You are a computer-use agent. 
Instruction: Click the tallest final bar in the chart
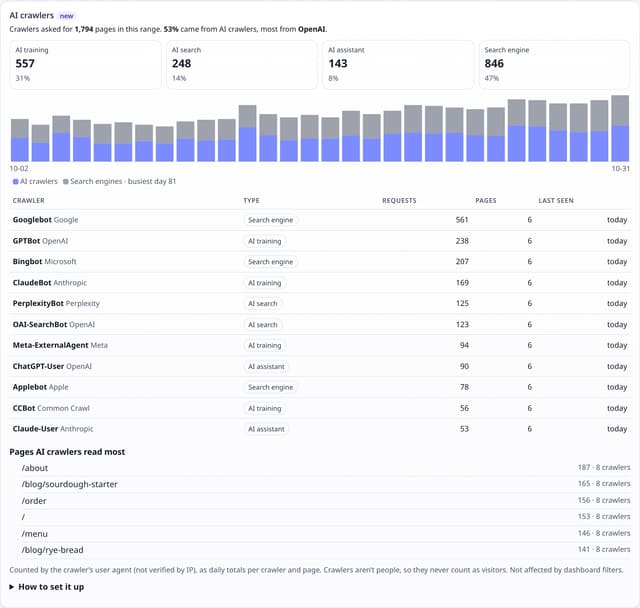pyautogui.click(x=620, y=129)
